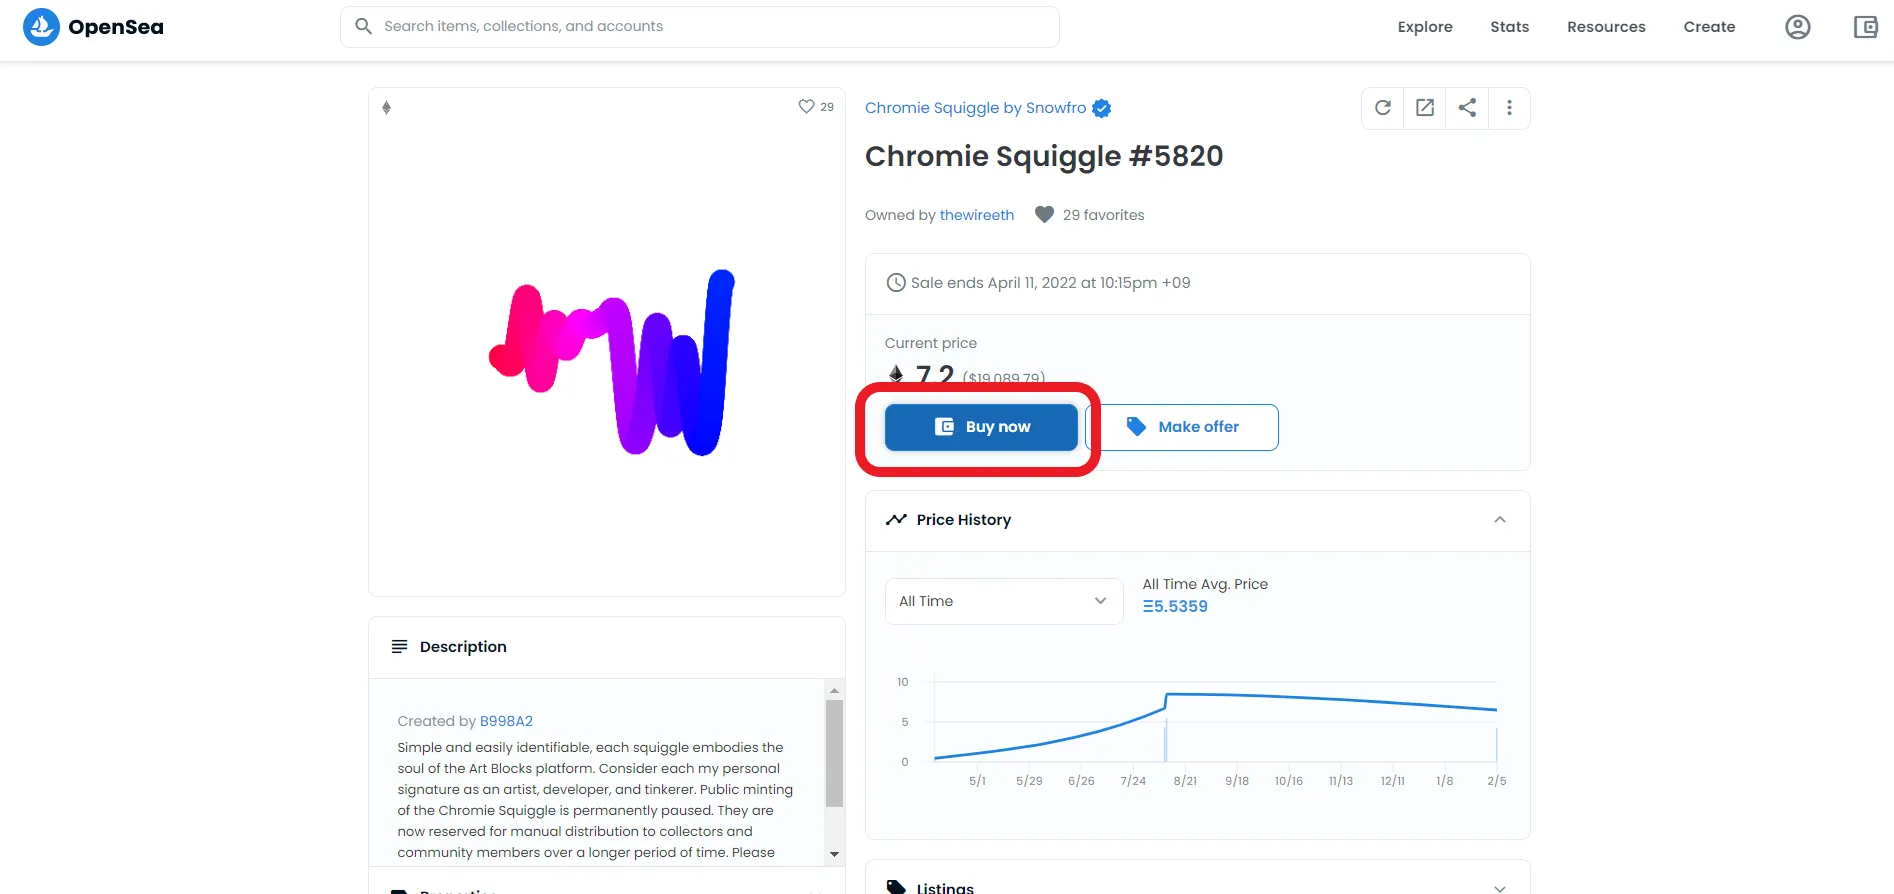1894x894 pixels.
Task: Open the Explore menu
Action: pos(1424,27)
